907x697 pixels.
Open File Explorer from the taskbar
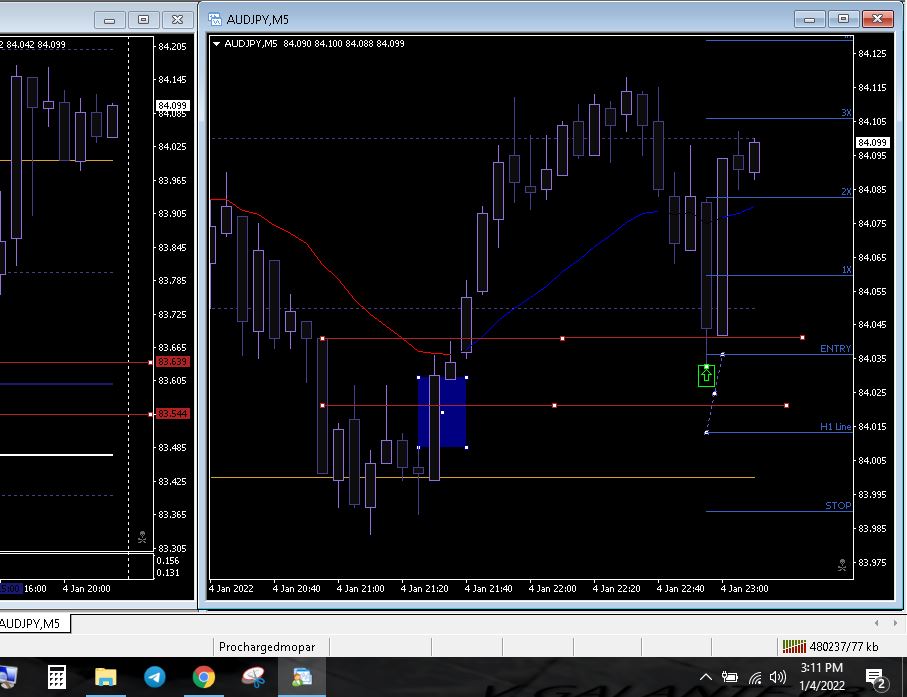tap(105, 678)
